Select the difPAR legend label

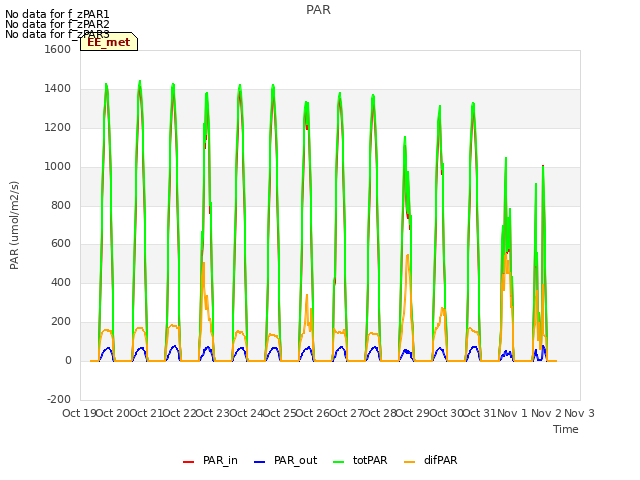[440, 460]
